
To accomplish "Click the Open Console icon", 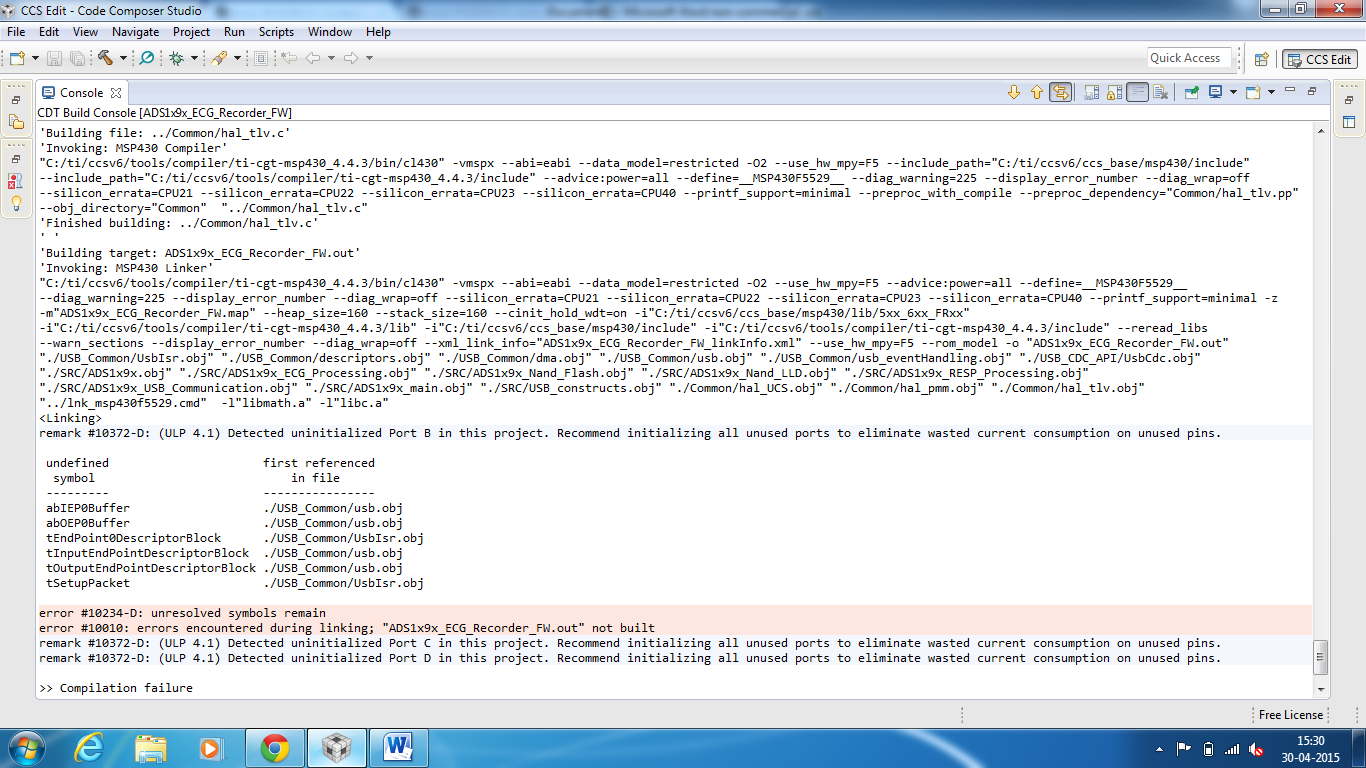I will click(x=1253, y=92).
